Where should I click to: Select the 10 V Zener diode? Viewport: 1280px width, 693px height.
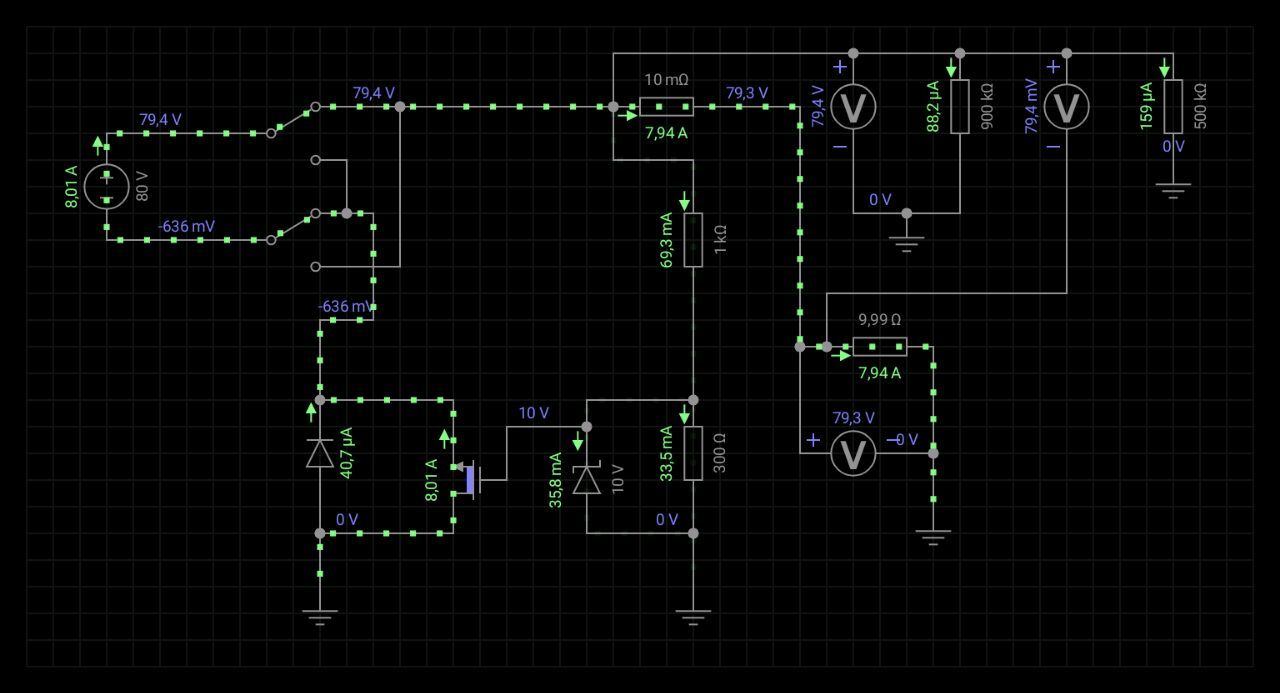coord(587,481)
